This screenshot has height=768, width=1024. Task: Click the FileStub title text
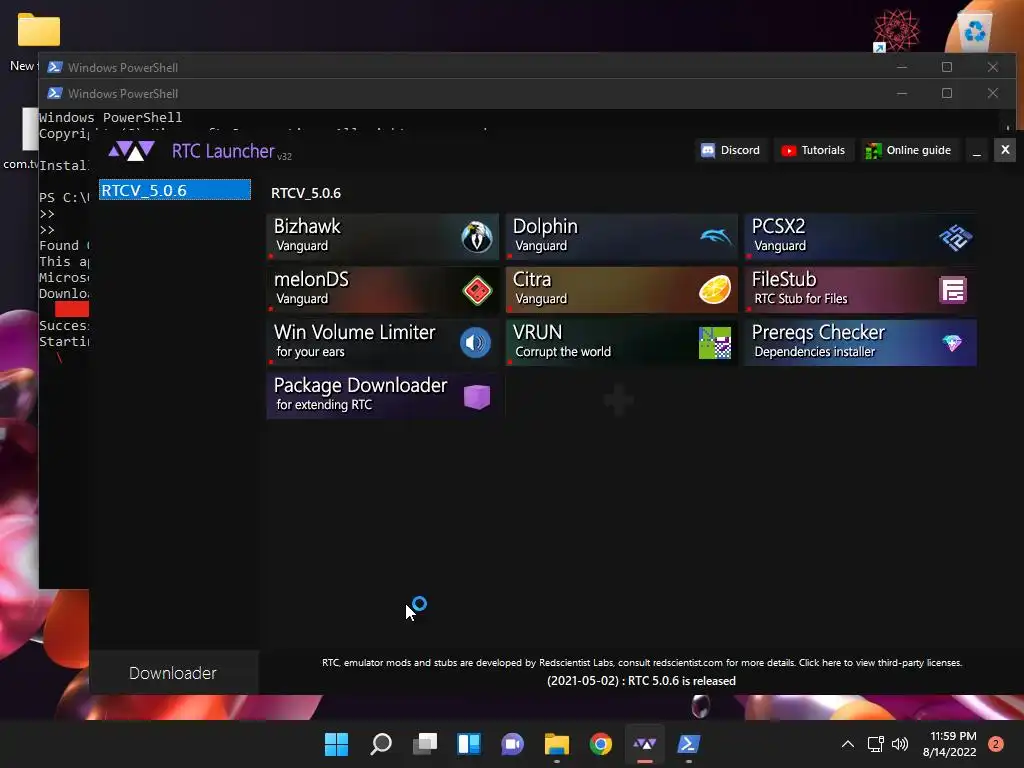[x=784, y=279]
